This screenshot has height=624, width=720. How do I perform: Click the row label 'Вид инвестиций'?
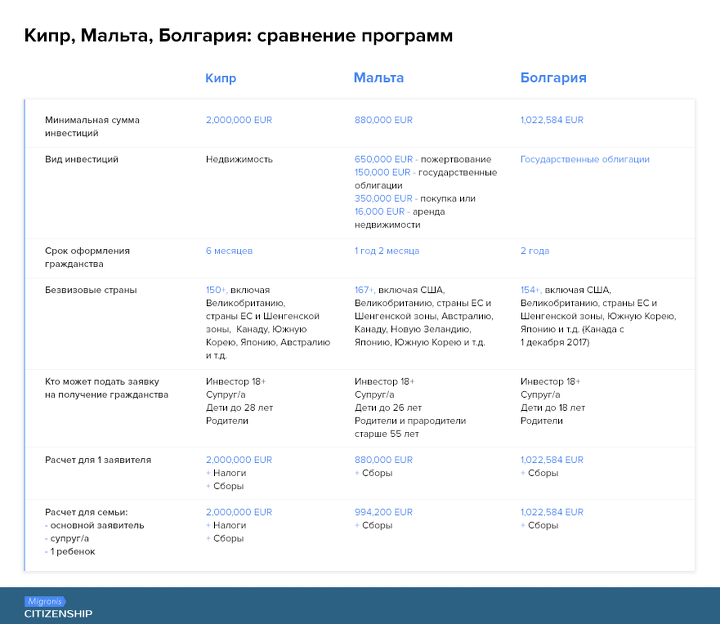pos(82,159)
